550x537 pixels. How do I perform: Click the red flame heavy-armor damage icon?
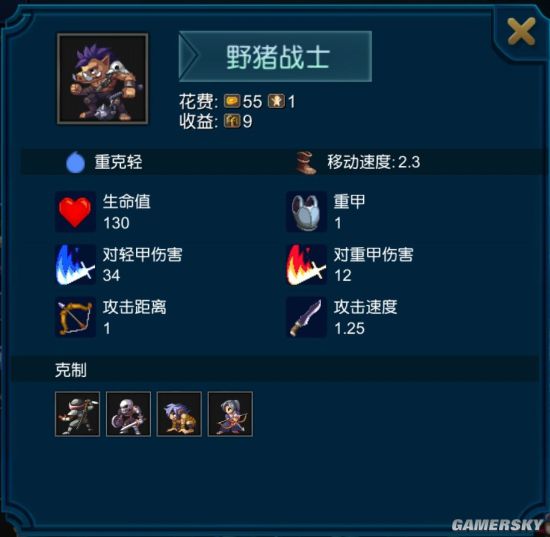click(x=306, y=264)
